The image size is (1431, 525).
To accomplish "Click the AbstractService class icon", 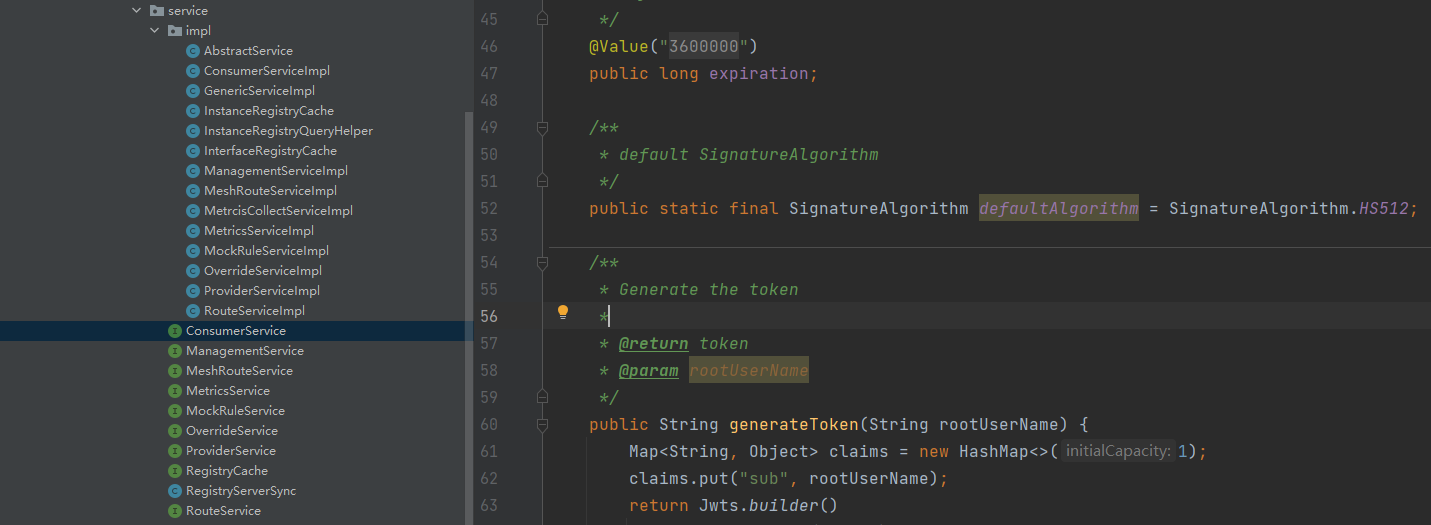I will coord(193,51).
